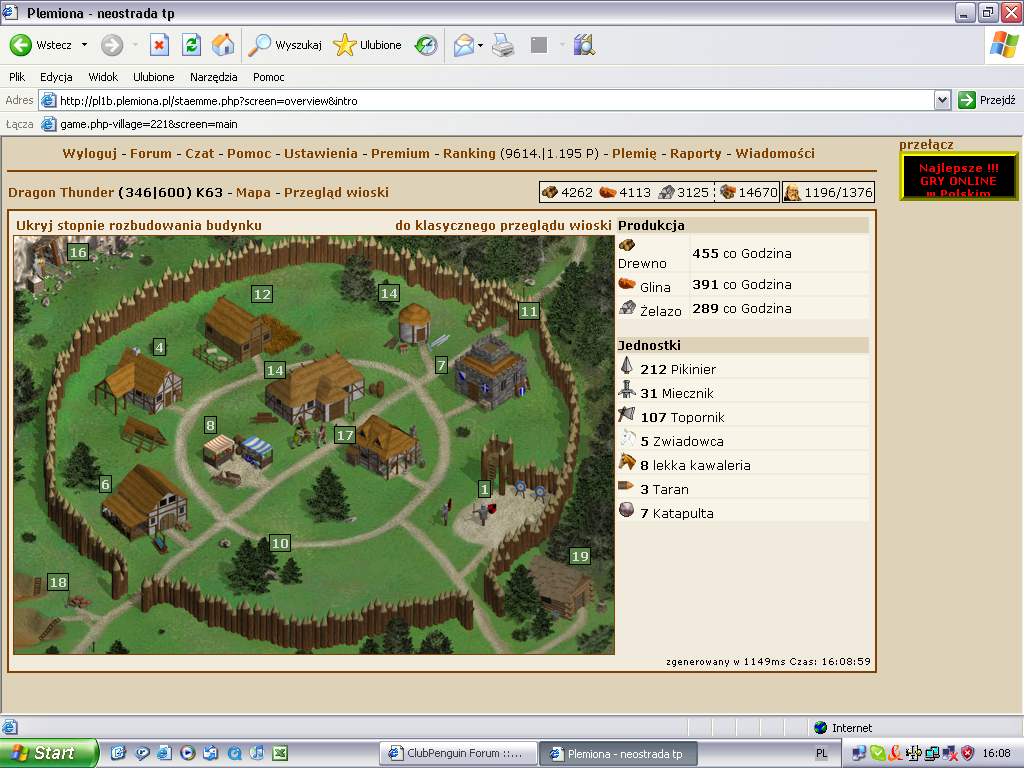The height and width of the screenshot is (768, 1024).
Task: Open the Narzędzia menu
Action: pos(213,77)
